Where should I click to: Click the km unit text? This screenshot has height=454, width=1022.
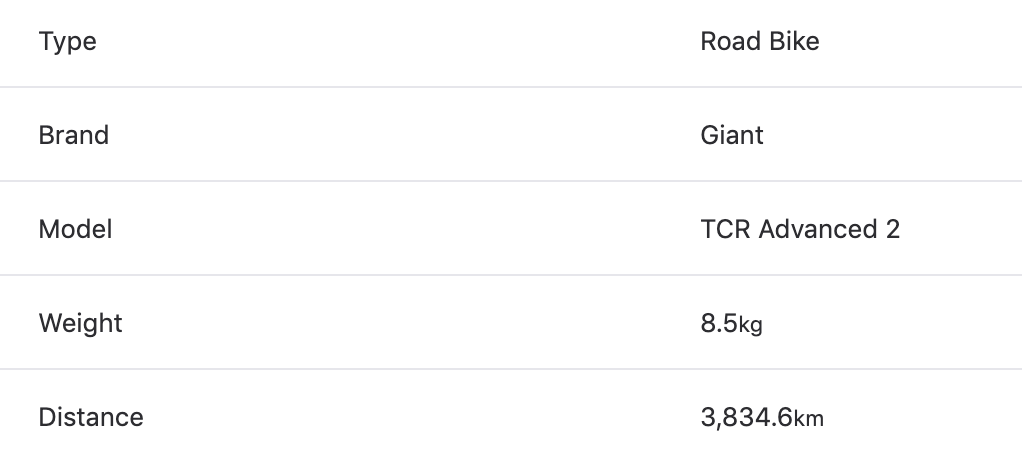pos(809,418)
